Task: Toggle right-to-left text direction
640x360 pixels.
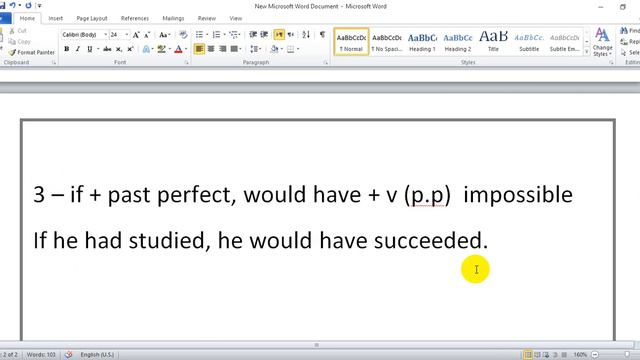Action: 291,35
